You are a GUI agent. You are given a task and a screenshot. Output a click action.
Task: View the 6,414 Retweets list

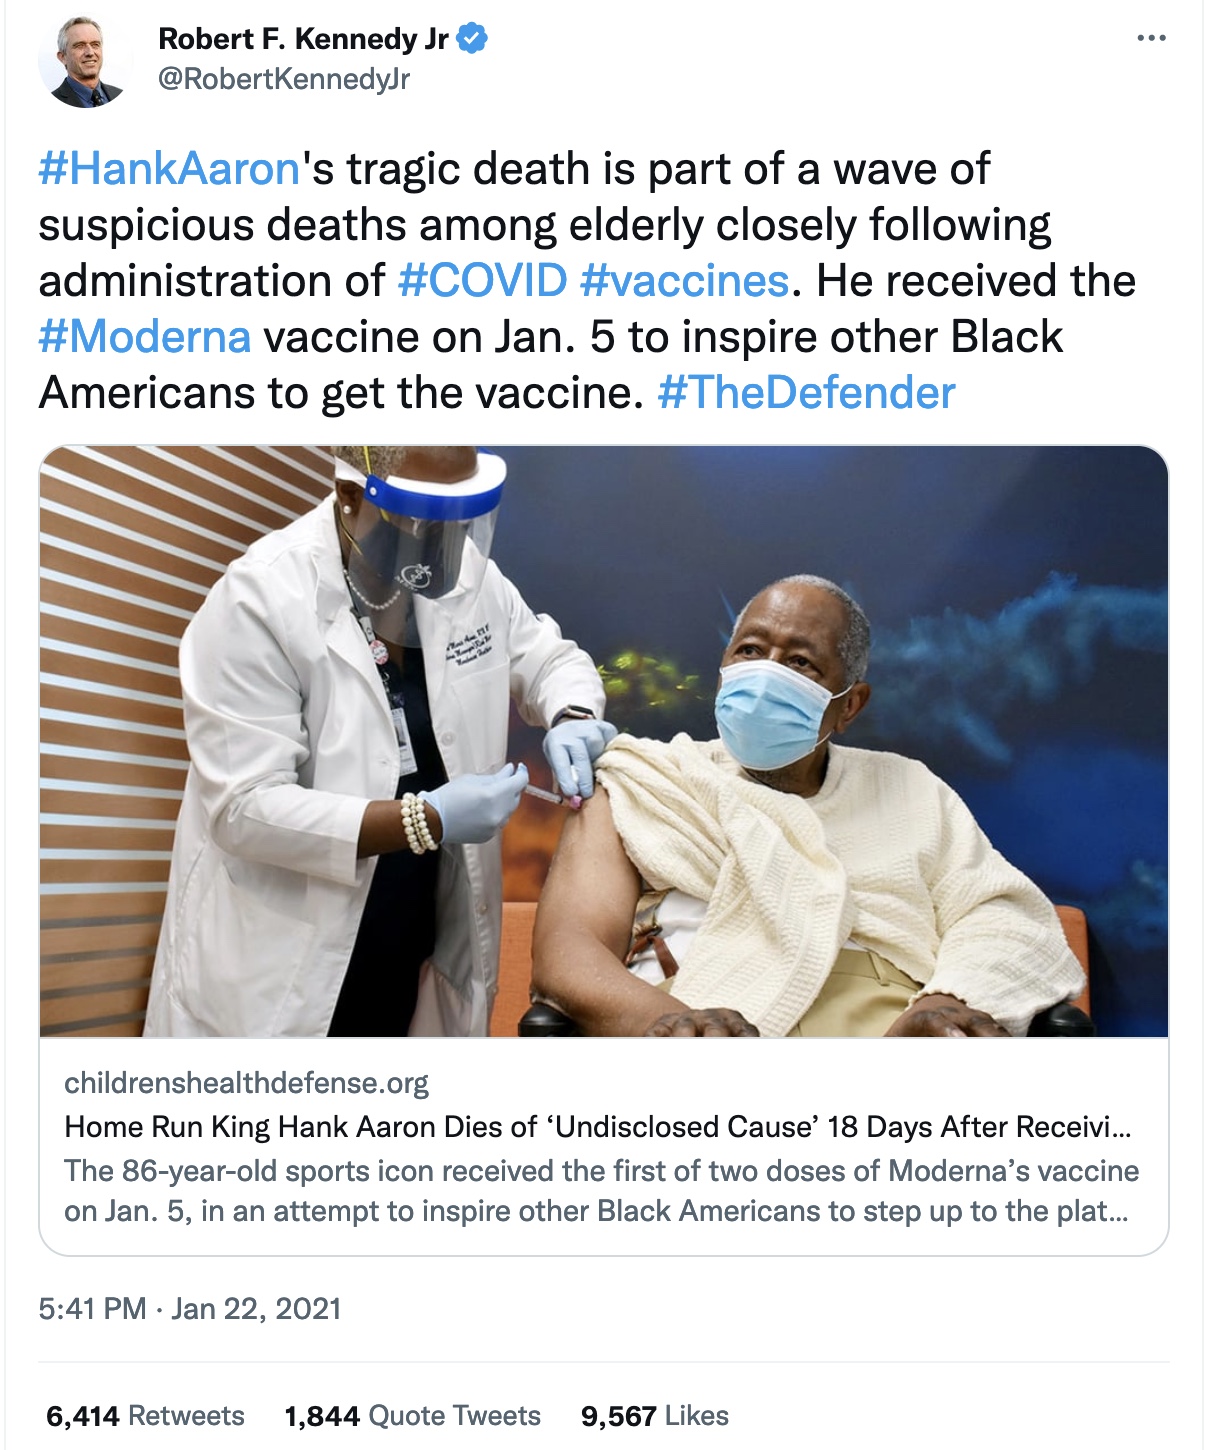(x=145, y=1416)
